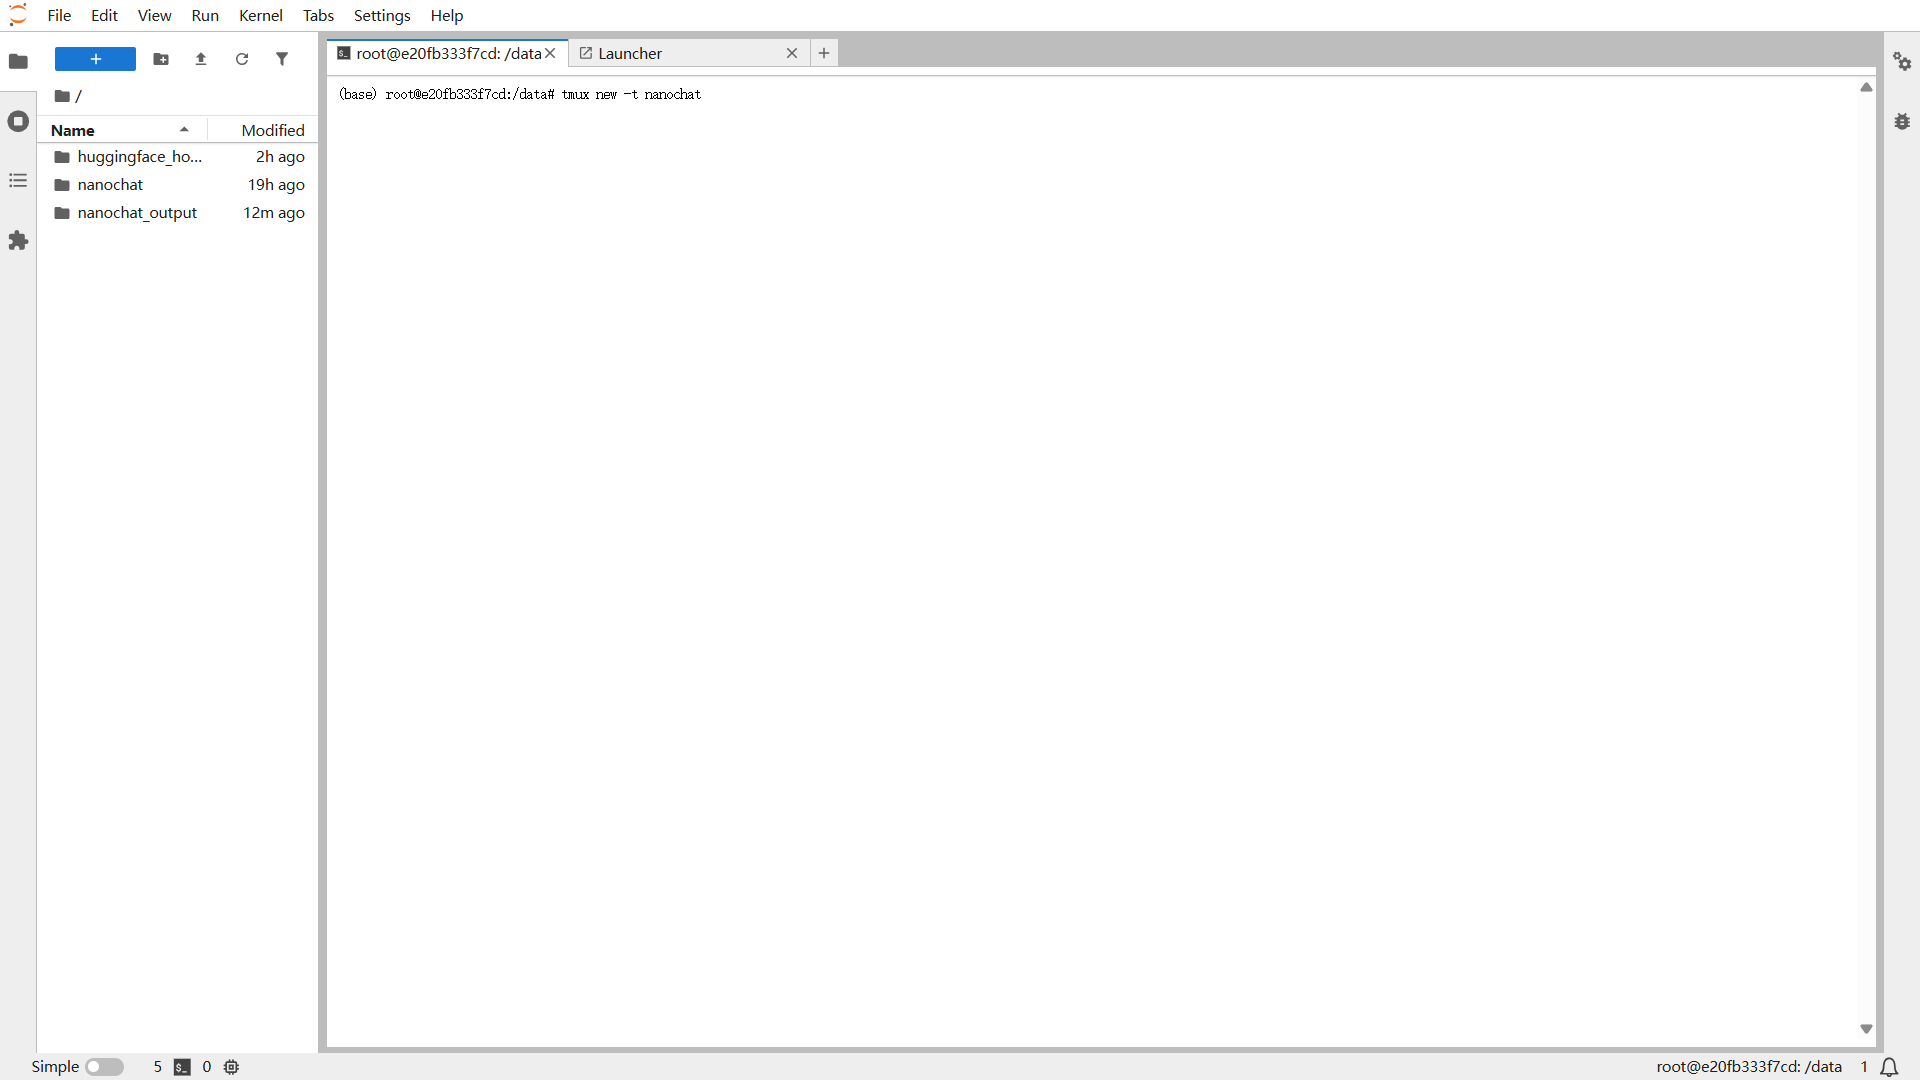1920x1080 pixels.
Task: Open the Help menu
Action: (447, 15)
